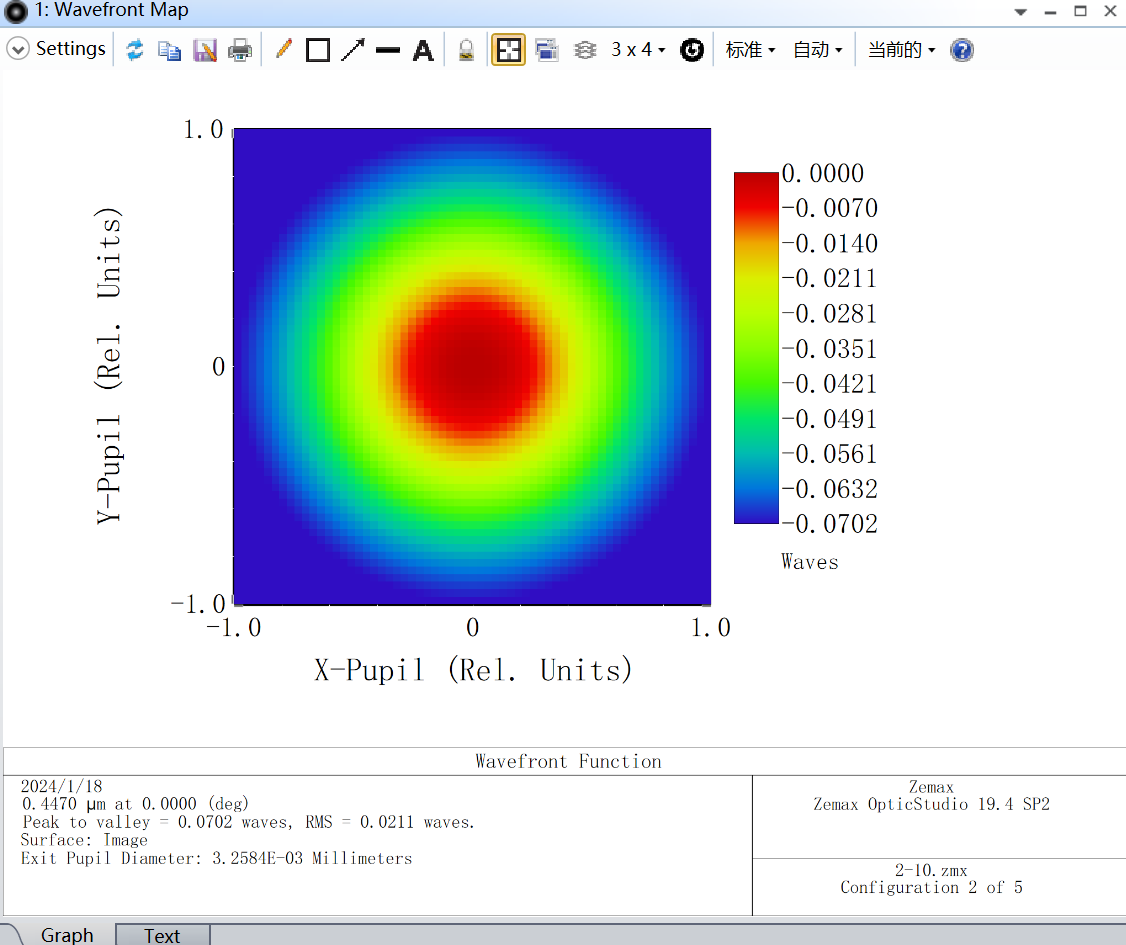Open the window title dropdown arrow
1126x945 pixels.
point(1020,11)
